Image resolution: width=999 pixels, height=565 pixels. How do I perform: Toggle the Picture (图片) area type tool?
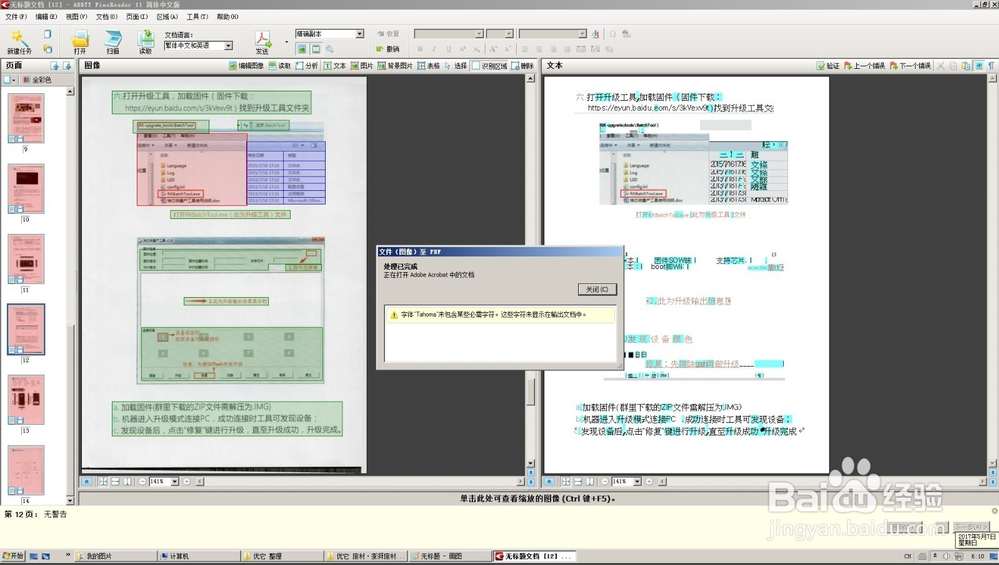(x=362, y=66)
